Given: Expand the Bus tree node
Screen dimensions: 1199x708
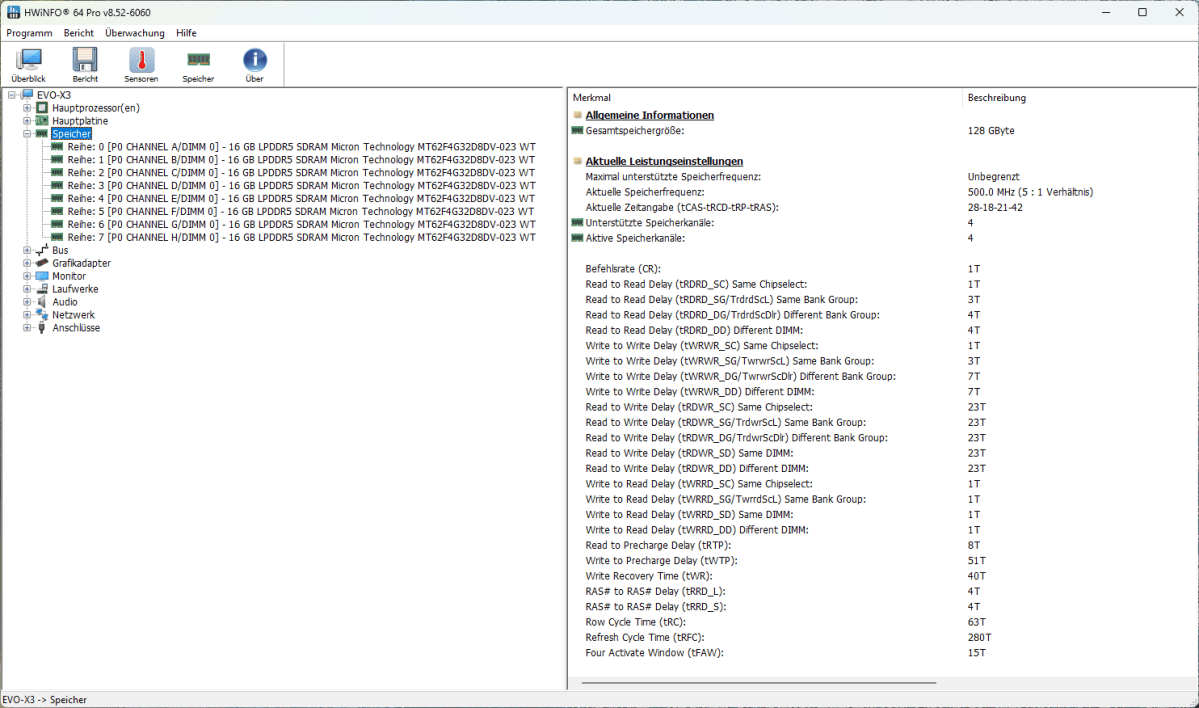Looking at the screenshot, I should (x=27, y=250).
